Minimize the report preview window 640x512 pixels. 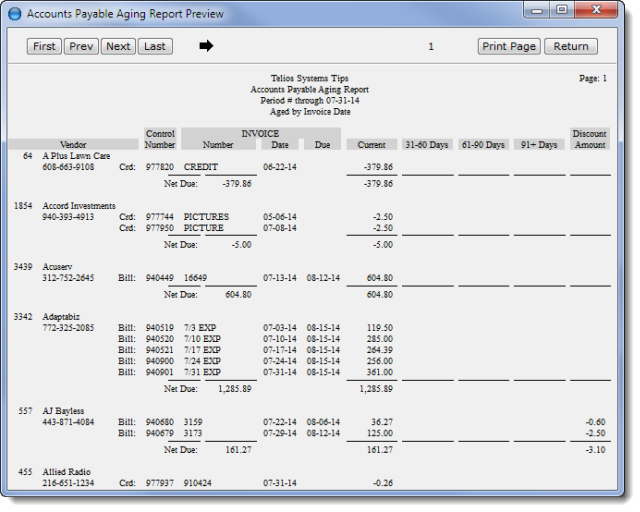point(539,11)
